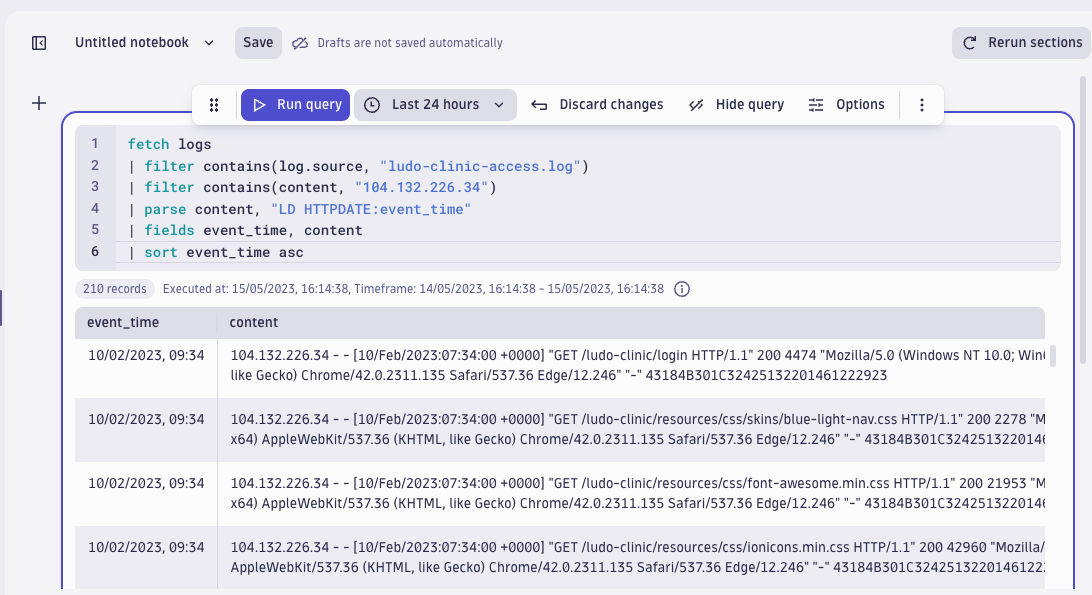This screenshot has height=595, width=1092.
Task: Collapse the notebook sidebar using the panel icon
Action: (40, 42)
